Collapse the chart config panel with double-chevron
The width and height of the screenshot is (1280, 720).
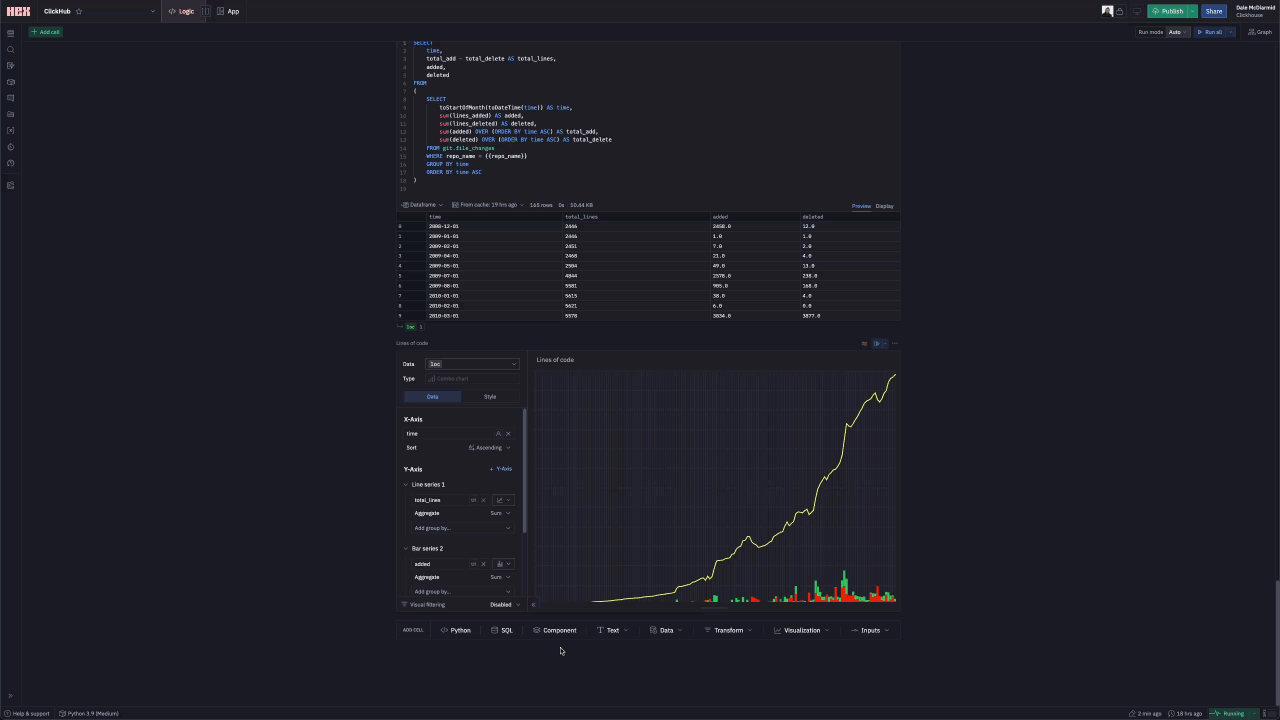pyautogui.click(x=533, y=605)
